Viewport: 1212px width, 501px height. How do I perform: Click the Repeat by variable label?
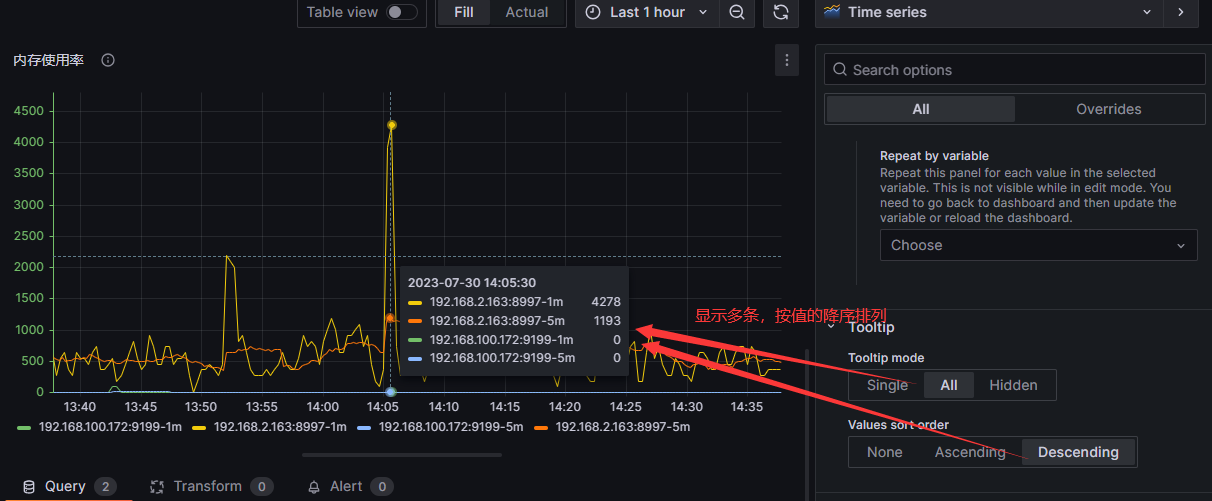click(x=934, y=156)
